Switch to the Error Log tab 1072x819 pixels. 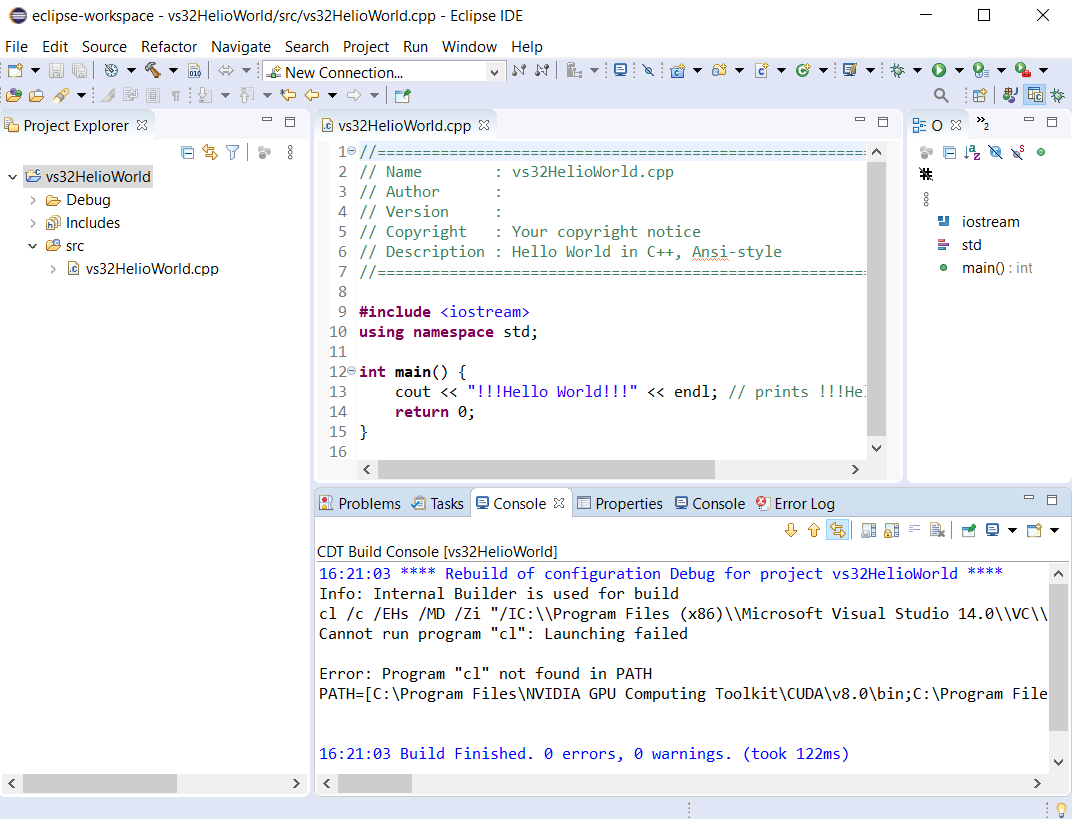click(796, 503)
